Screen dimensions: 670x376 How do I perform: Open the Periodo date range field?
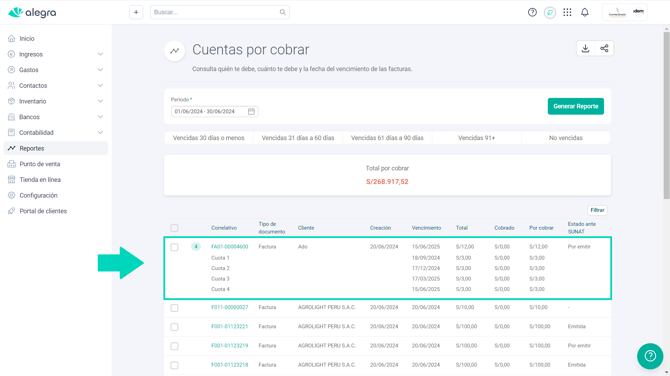coord(215,112)
